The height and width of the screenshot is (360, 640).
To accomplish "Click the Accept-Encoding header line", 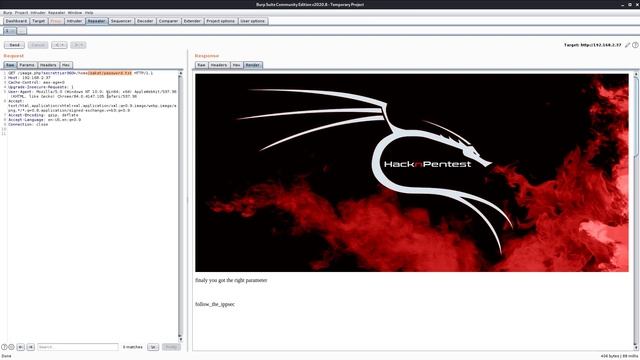I will 43,115.
